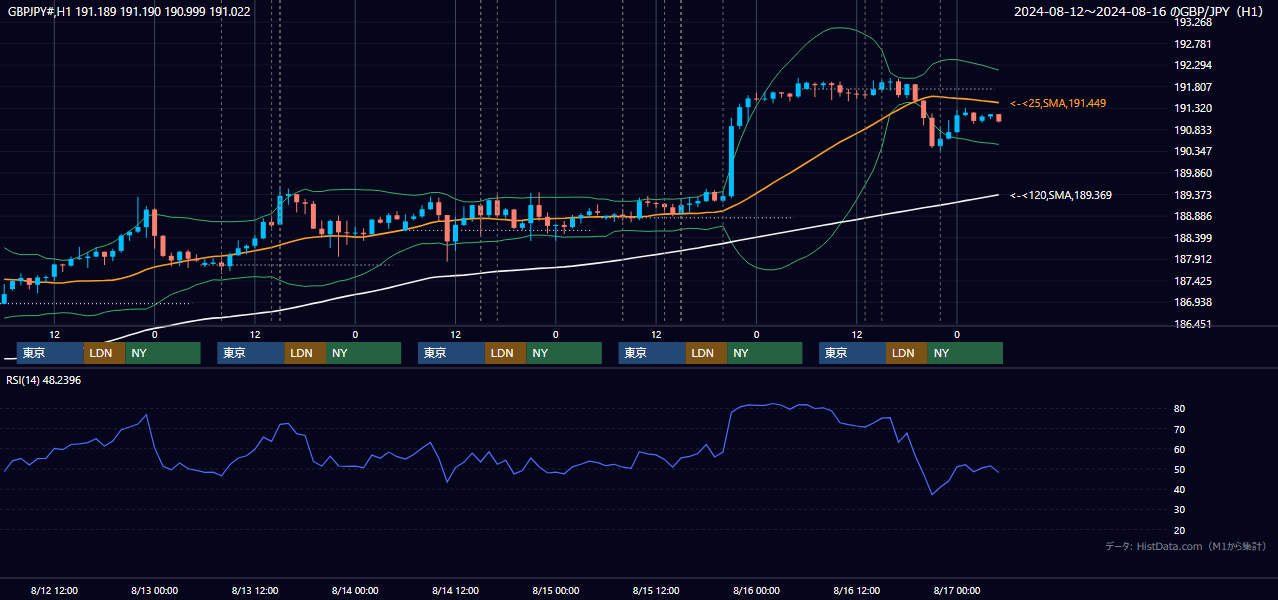Select the NY session box for 8/15
Viewport: 1278px width, 600px height.
(x=765, y=353)
